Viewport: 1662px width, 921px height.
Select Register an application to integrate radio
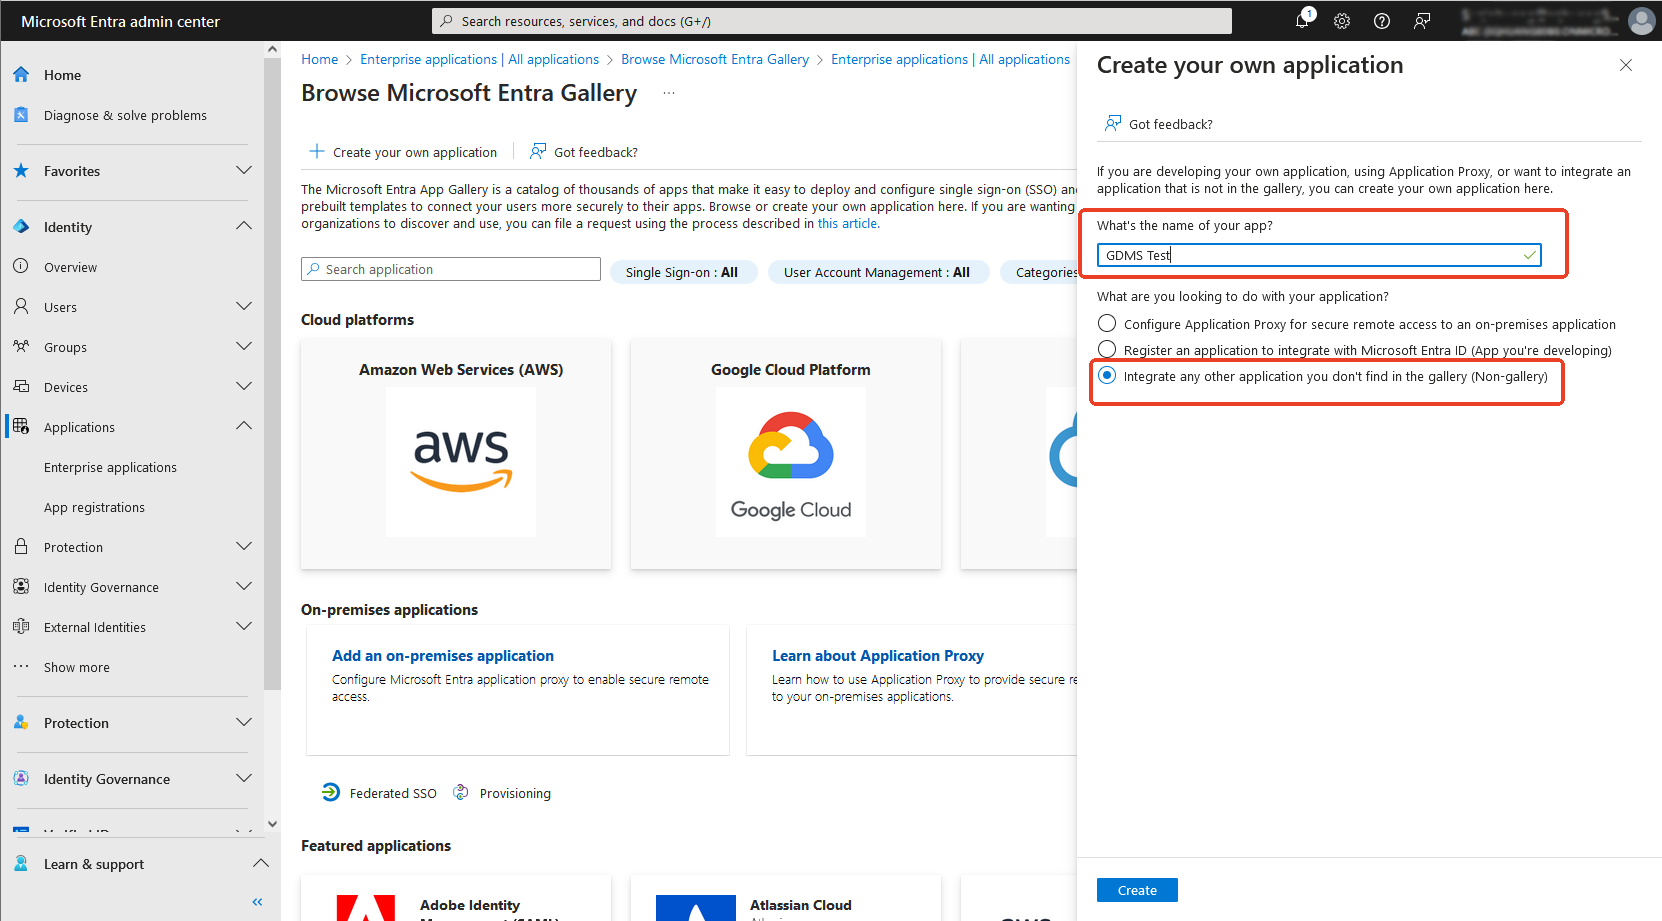click(x=1107, y=350)
